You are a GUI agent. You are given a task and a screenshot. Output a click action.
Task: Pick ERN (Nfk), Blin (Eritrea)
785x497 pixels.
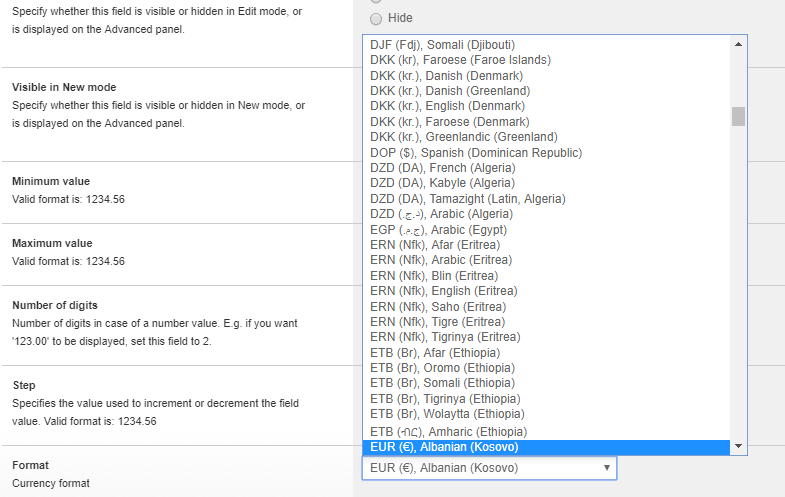point(546,276)
